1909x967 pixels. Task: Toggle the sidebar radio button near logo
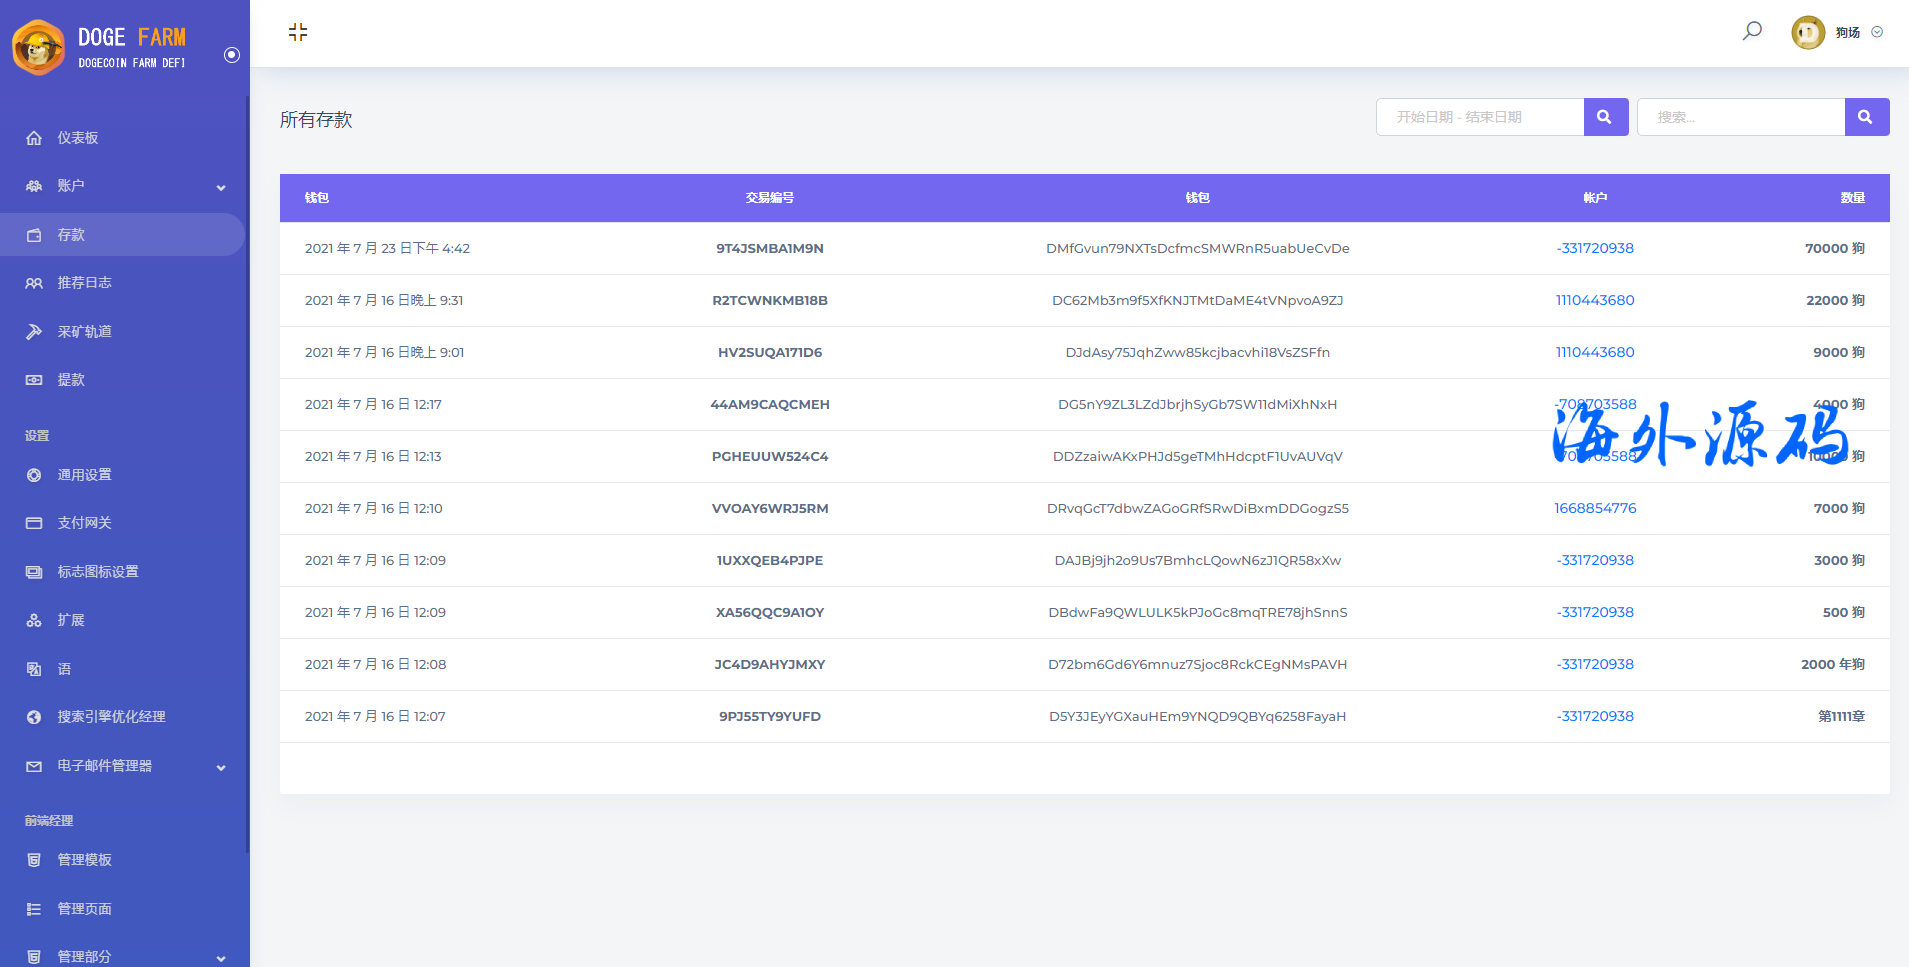(x=232, y=55)
